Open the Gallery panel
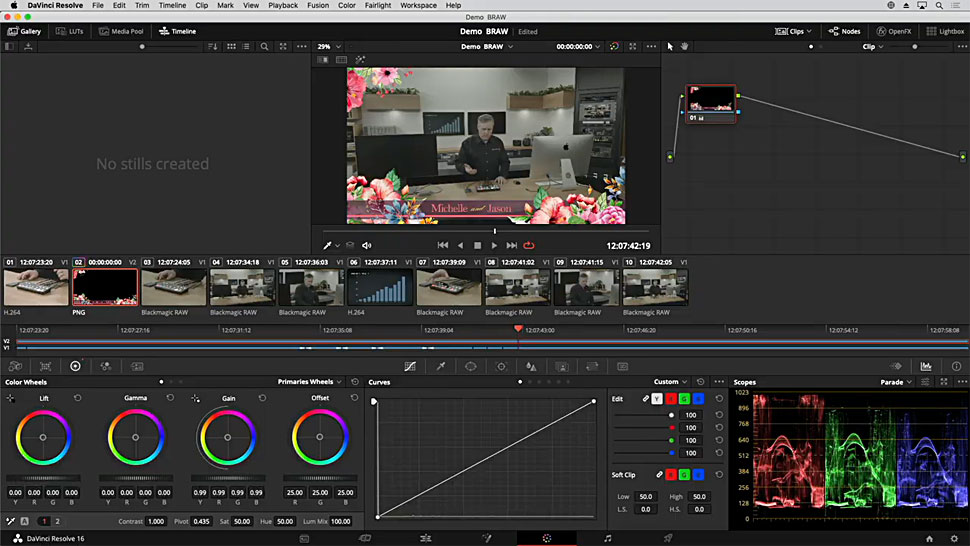The width and height of the screenshot is (970, 546). [x=24, y=31]
